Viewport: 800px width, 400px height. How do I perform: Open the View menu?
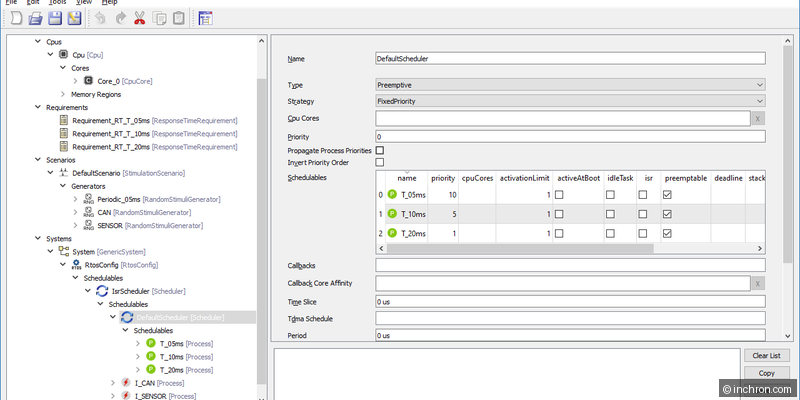click(x=84, y=3)
